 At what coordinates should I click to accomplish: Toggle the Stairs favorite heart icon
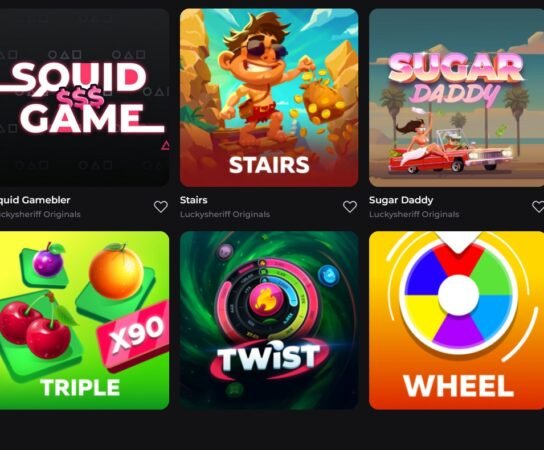[350, 207]
